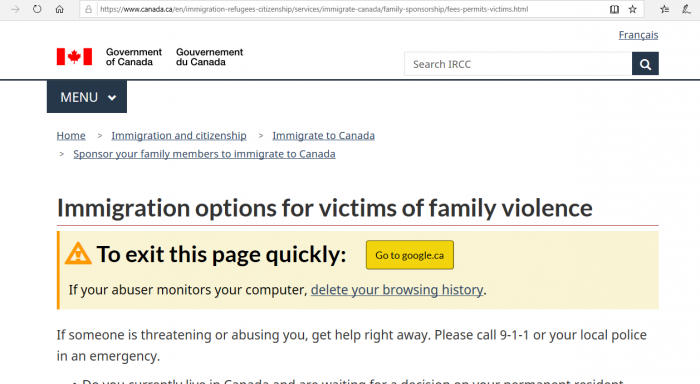Reload the page with the refresh icon
The width and height of the screenshot is (700, 384).
click(37, 9)
